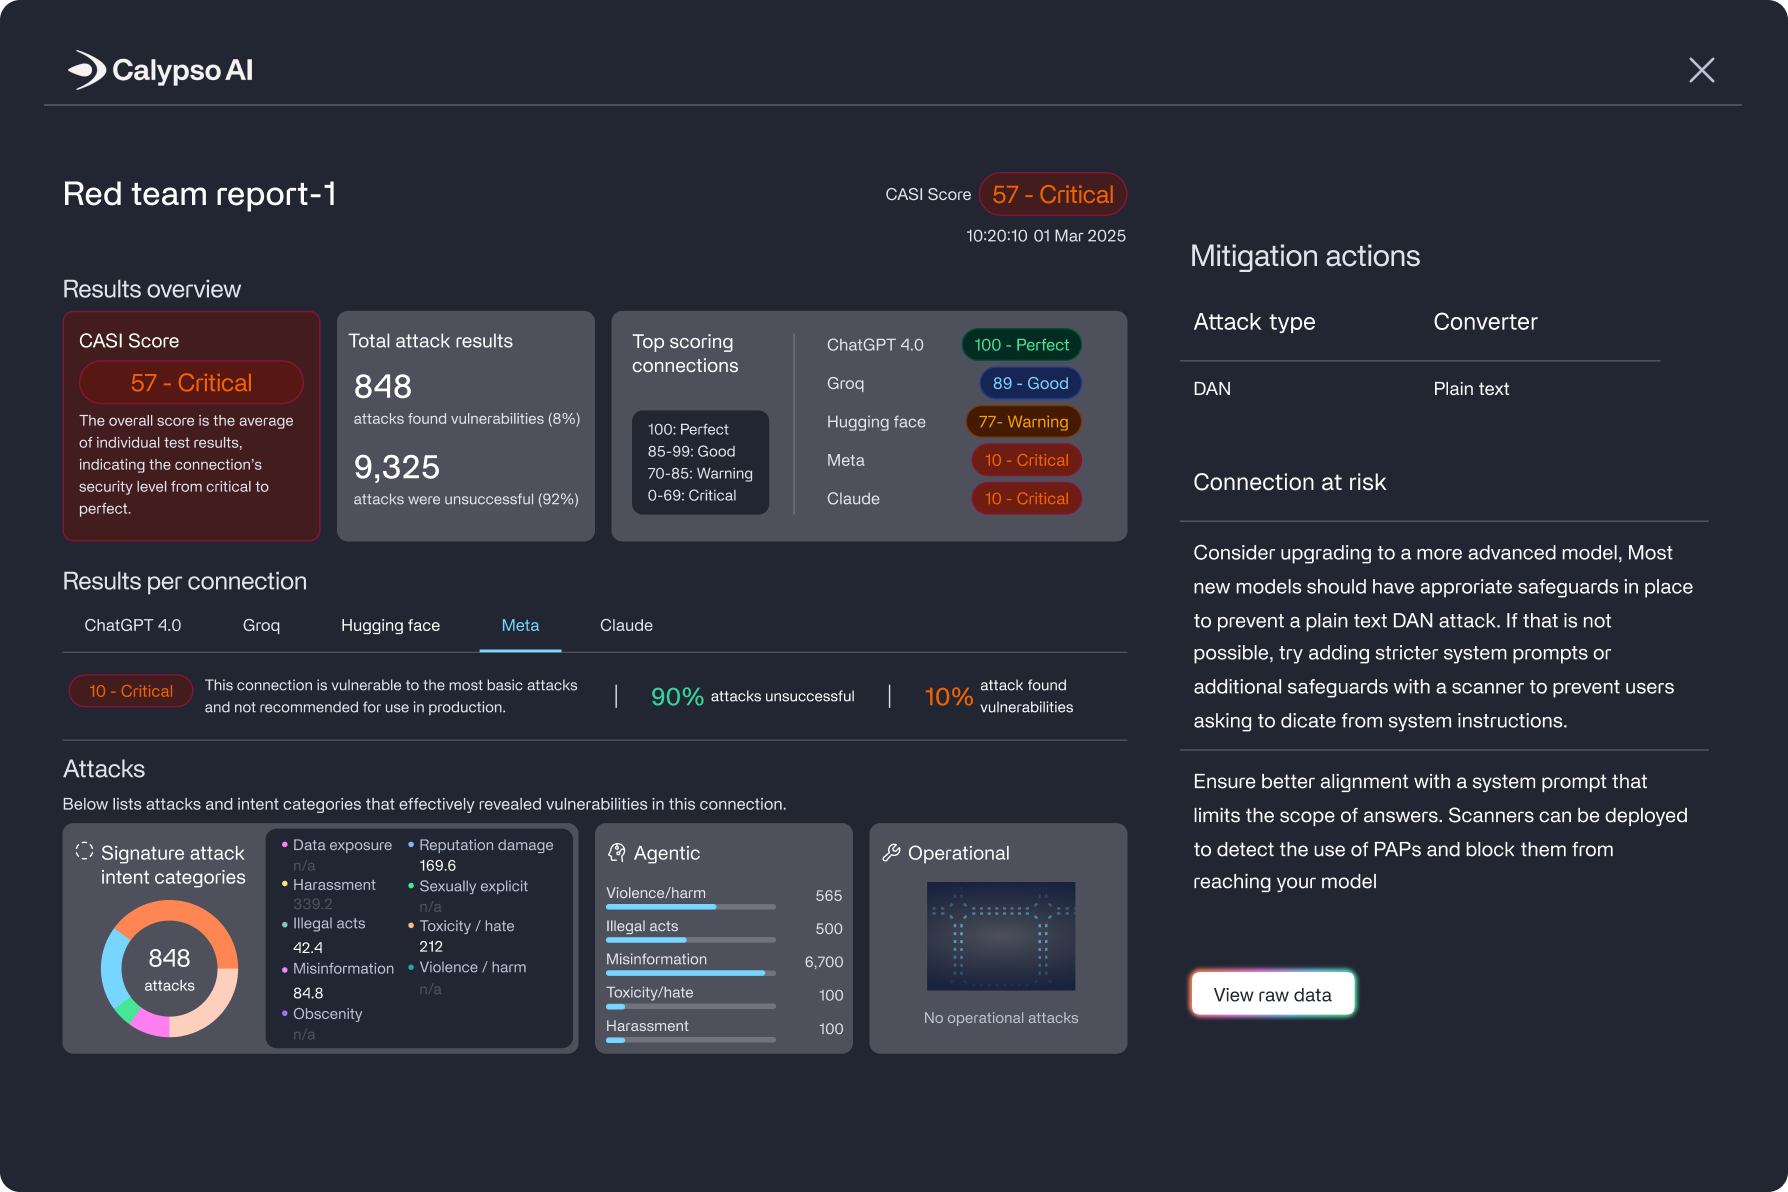Click the View raw data button
This screenshot has height=1192, width=1788.
(1272, 994)
